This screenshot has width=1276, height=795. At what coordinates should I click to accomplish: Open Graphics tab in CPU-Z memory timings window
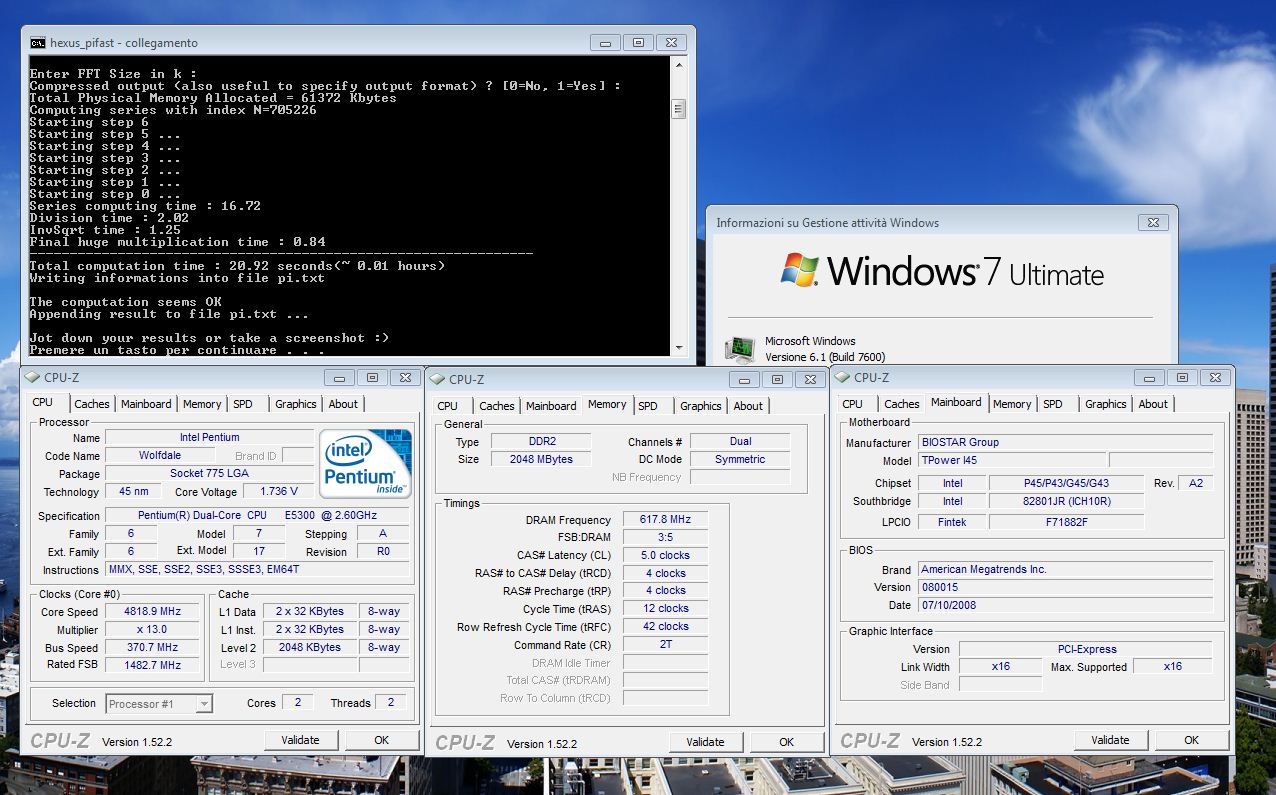pos(701,406)
